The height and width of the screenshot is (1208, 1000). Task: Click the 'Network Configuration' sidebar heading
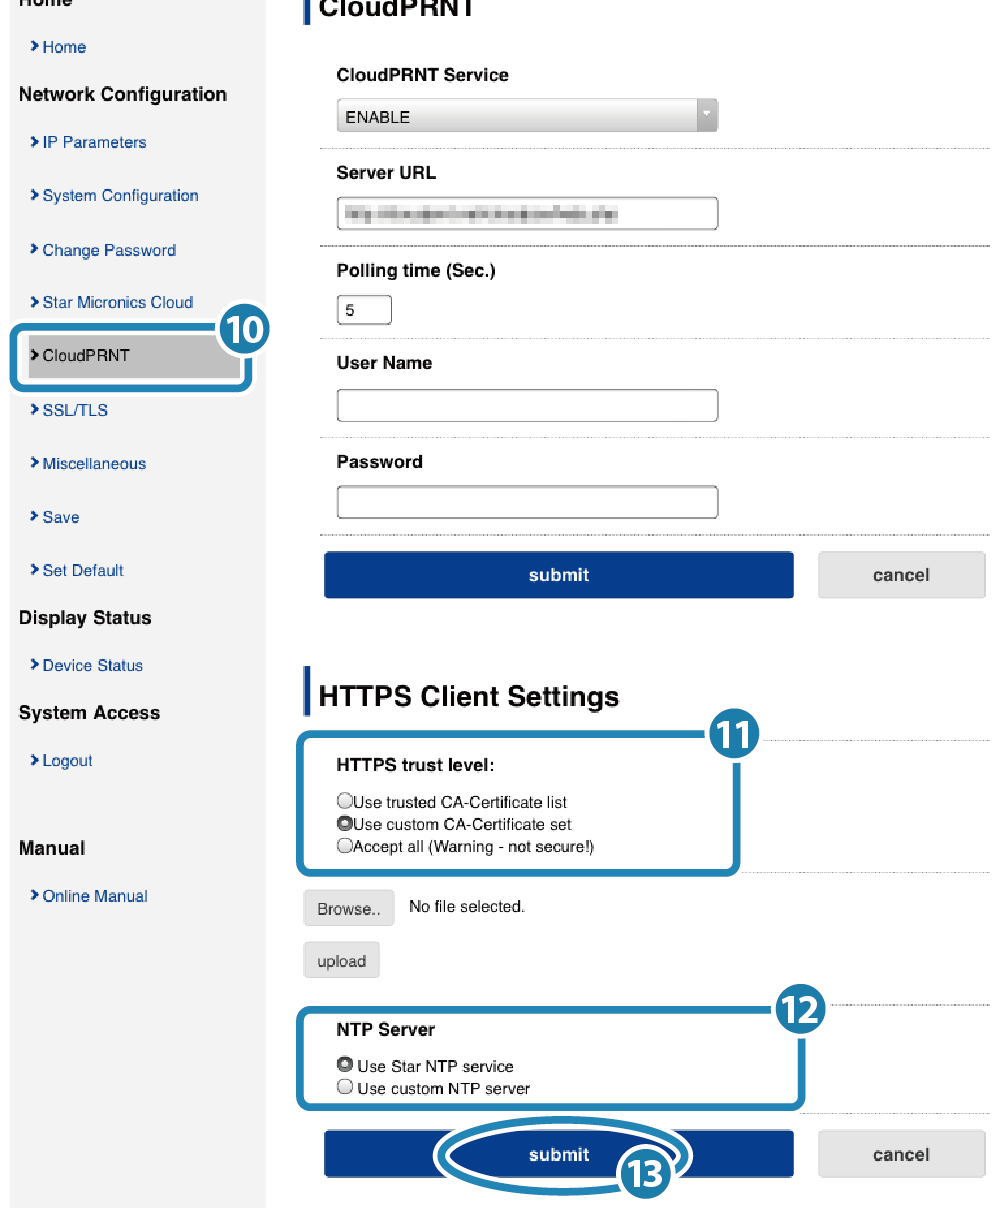123,94
